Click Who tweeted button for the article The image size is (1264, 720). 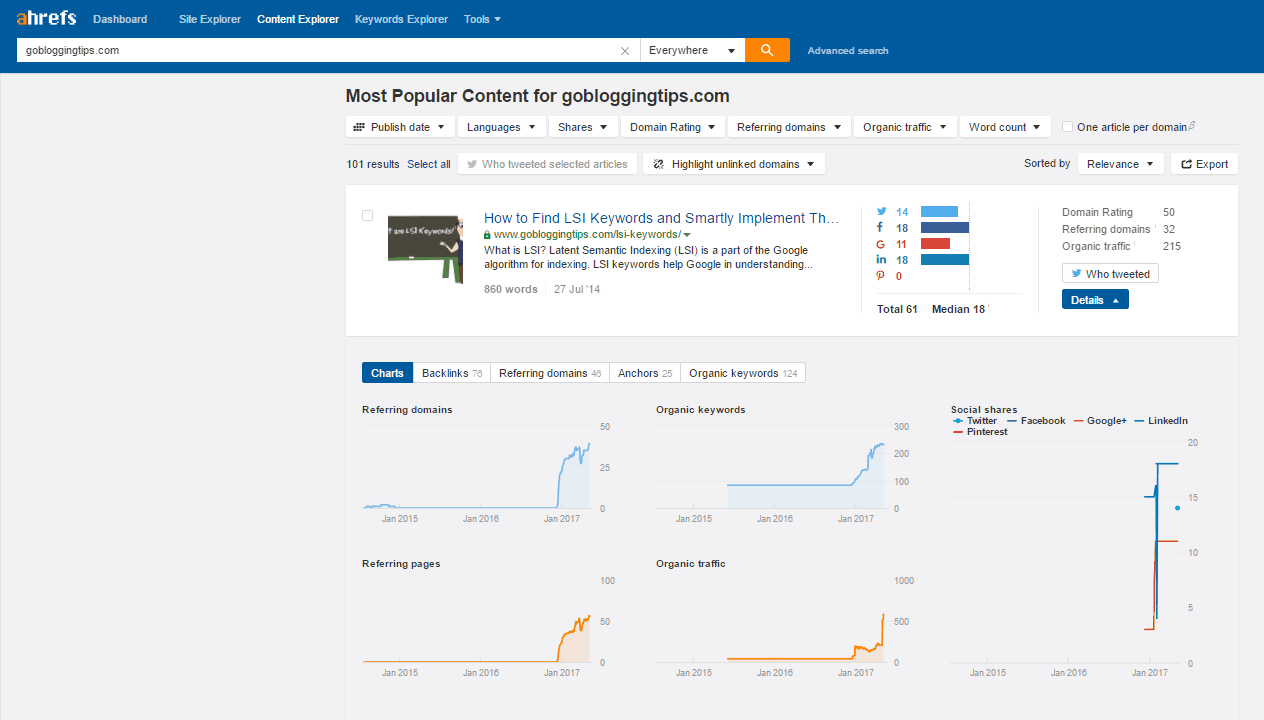click(1110, 274)
